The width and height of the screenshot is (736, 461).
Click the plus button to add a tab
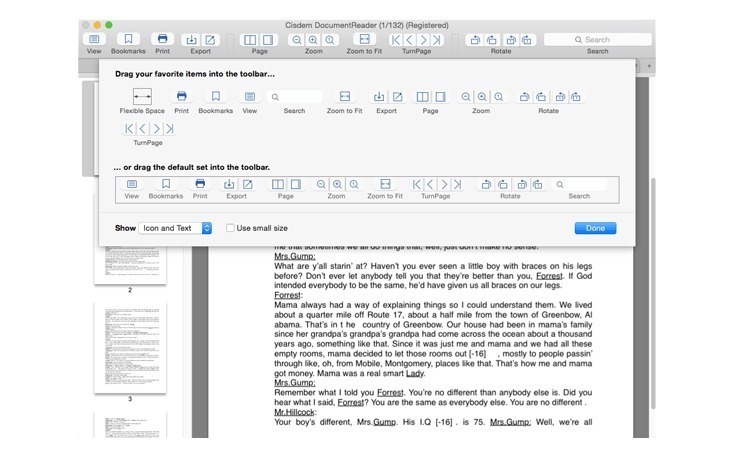point(649,66)
